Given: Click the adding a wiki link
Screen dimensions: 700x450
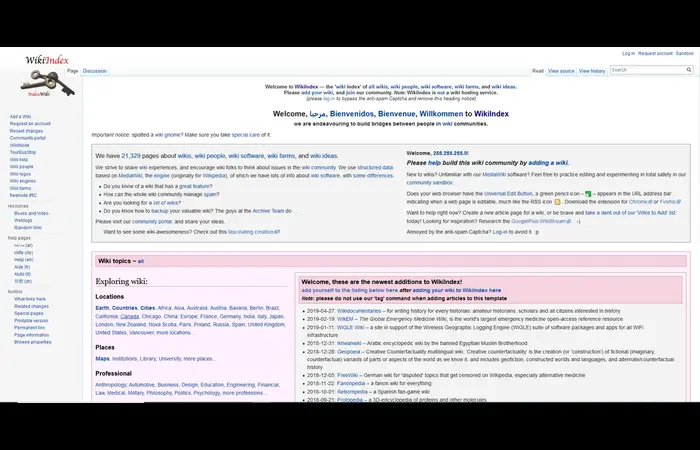Looking at the screenshot, I should coord(548,163).
